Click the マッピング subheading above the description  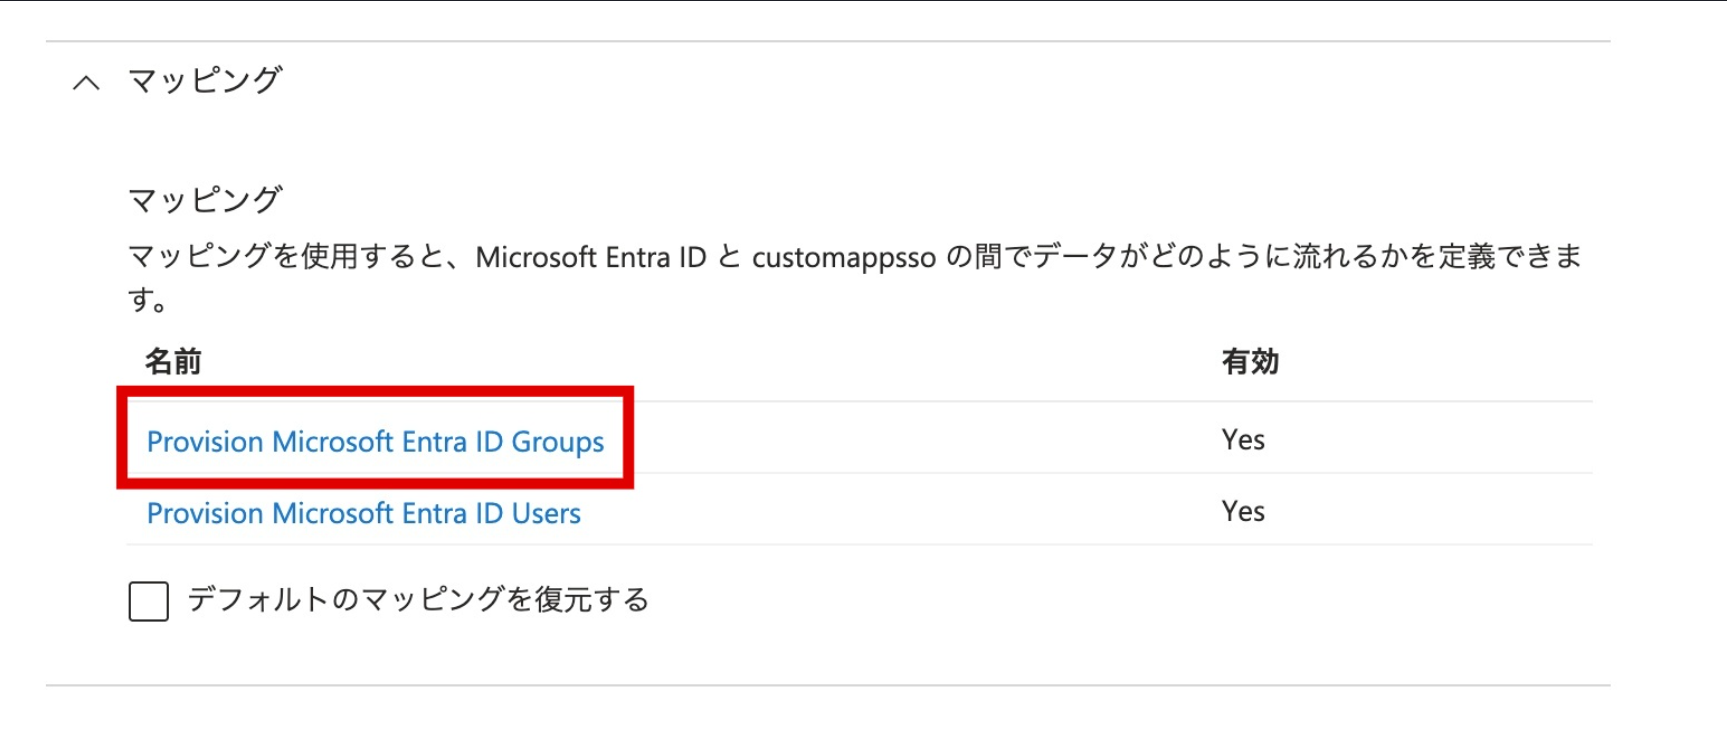click(x=205, y=200)
